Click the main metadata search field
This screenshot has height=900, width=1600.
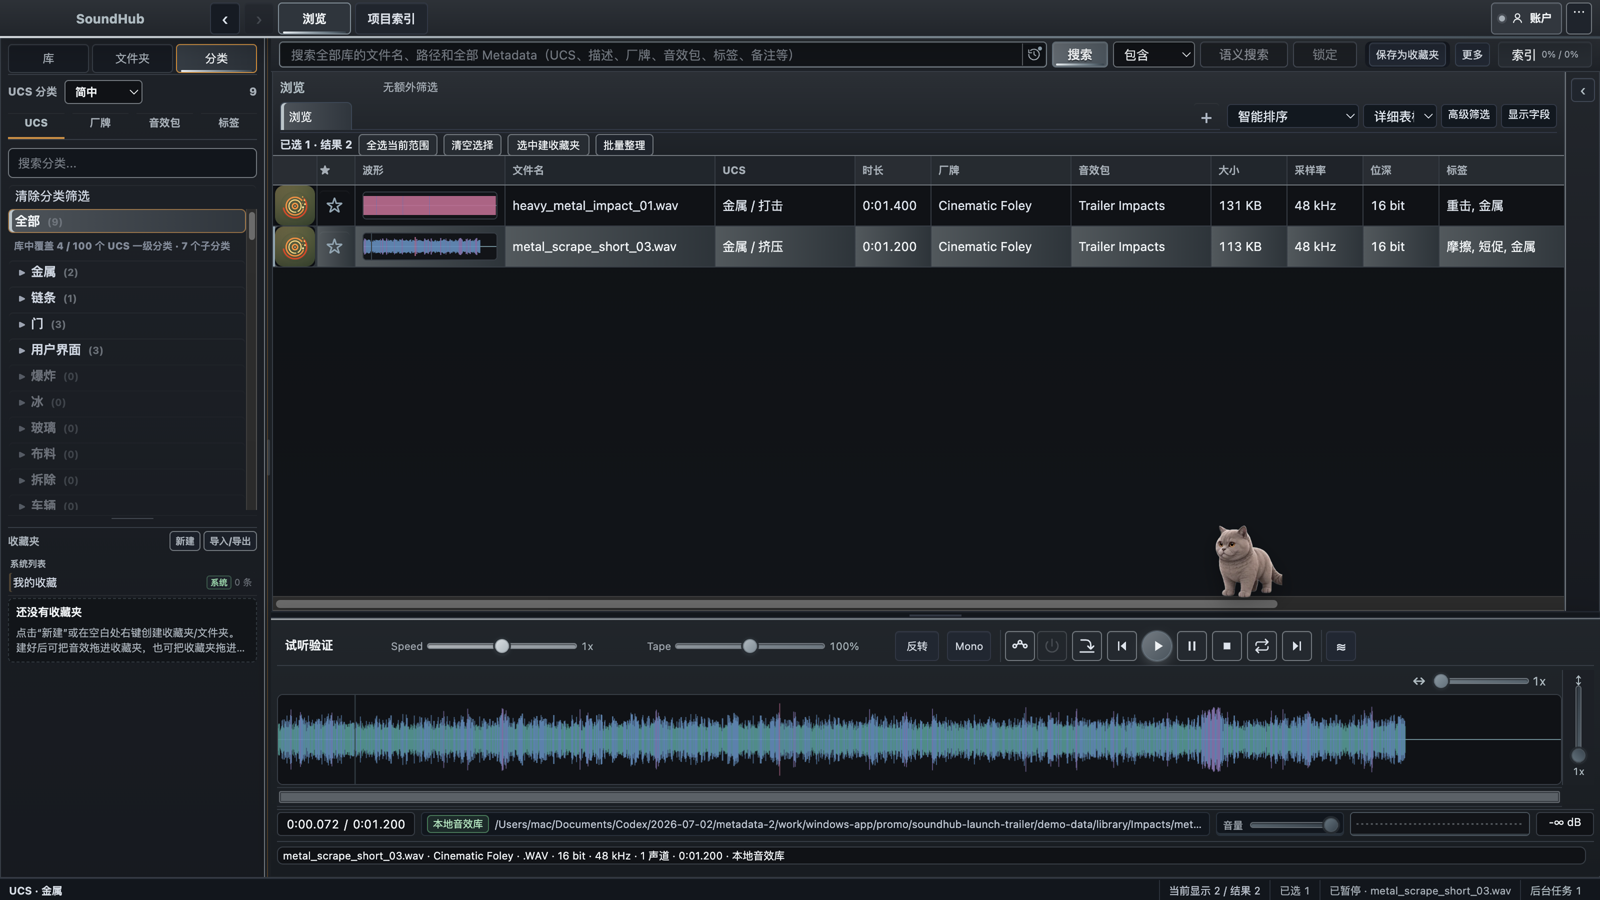click(x=650, y=55)
